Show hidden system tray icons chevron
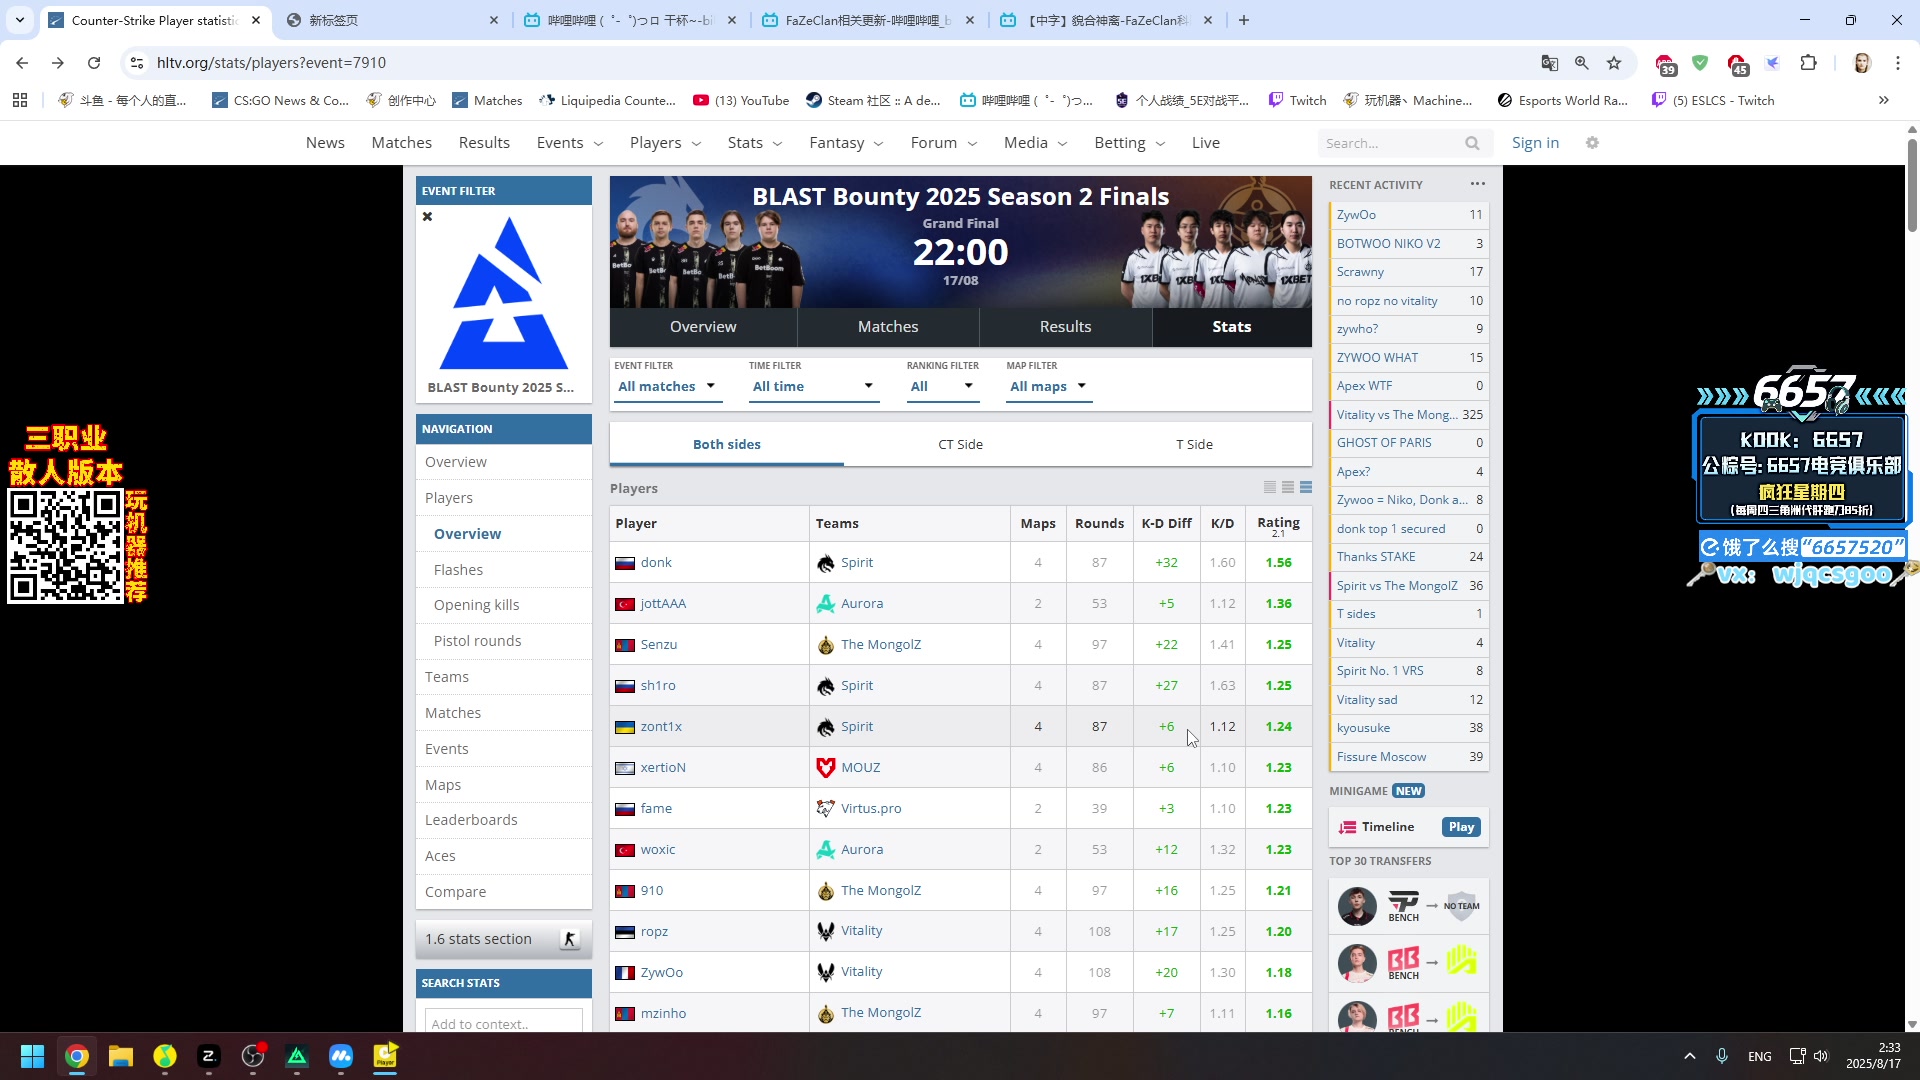The width and height of the screenshot is (1920, 1080). click(1689, 1056)
